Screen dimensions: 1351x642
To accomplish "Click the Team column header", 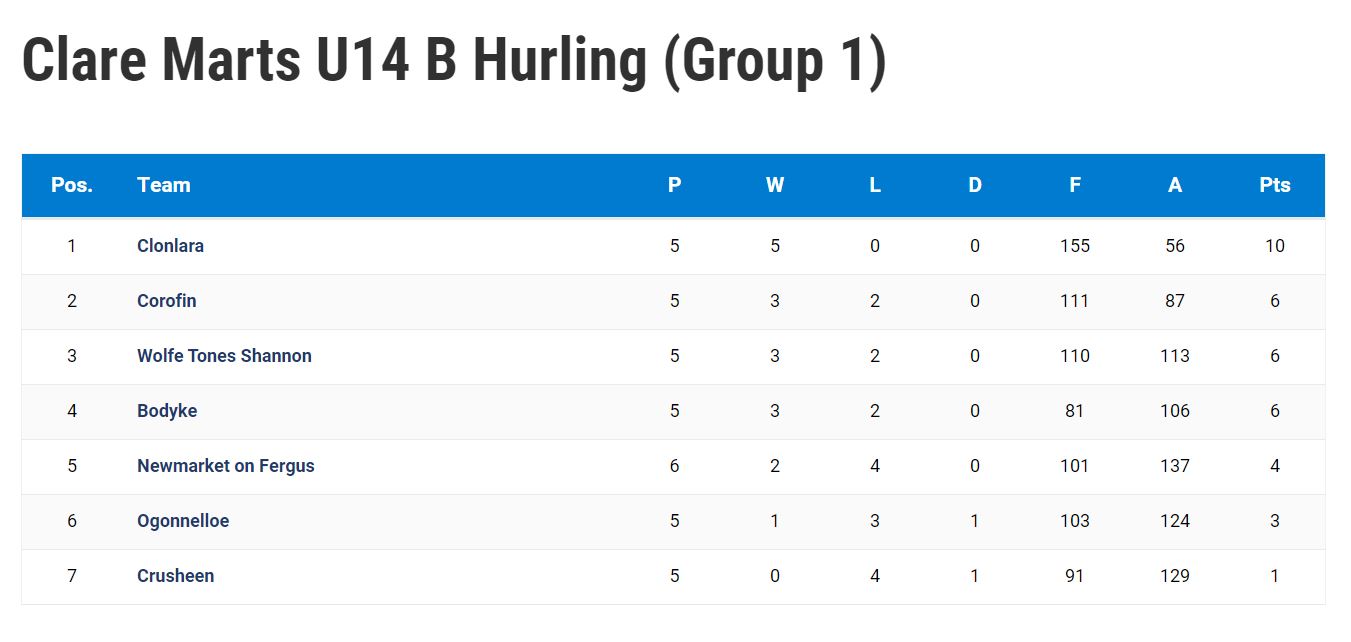I will tap(164, 185).
